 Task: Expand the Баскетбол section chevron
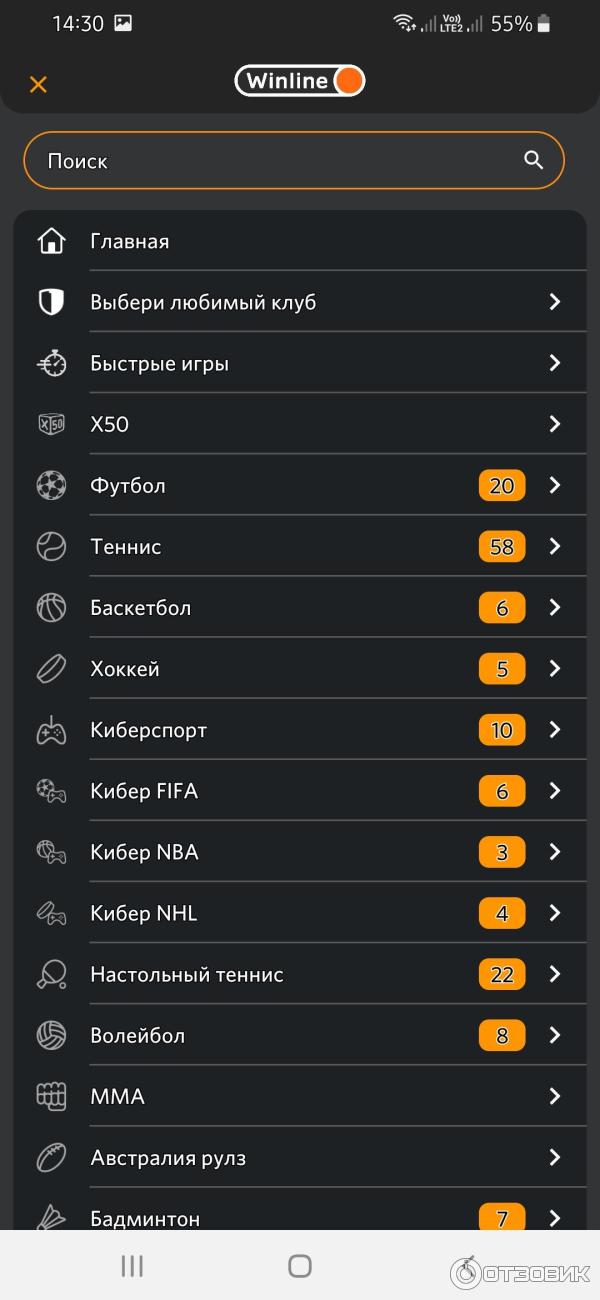pyautogui.click(x=555, y=608)
